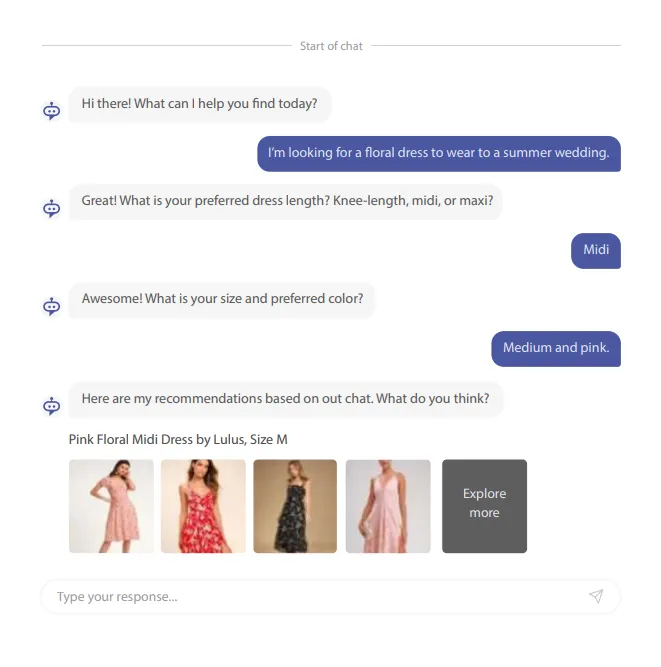Click the paper plane send icon

click(596, 596)
